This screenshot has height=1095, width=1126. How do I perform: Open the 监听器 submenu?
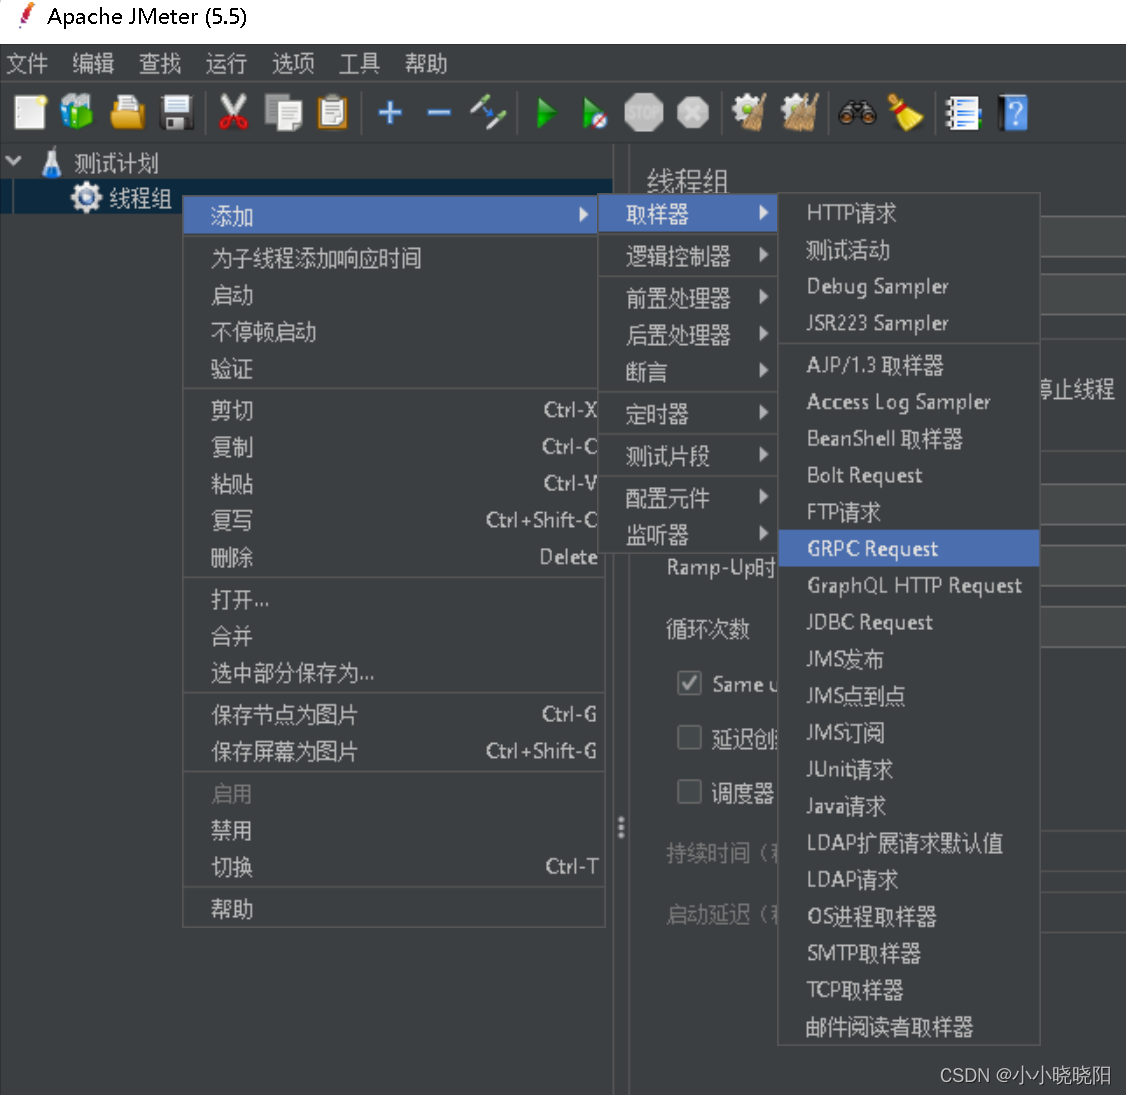tap(688, 534)
